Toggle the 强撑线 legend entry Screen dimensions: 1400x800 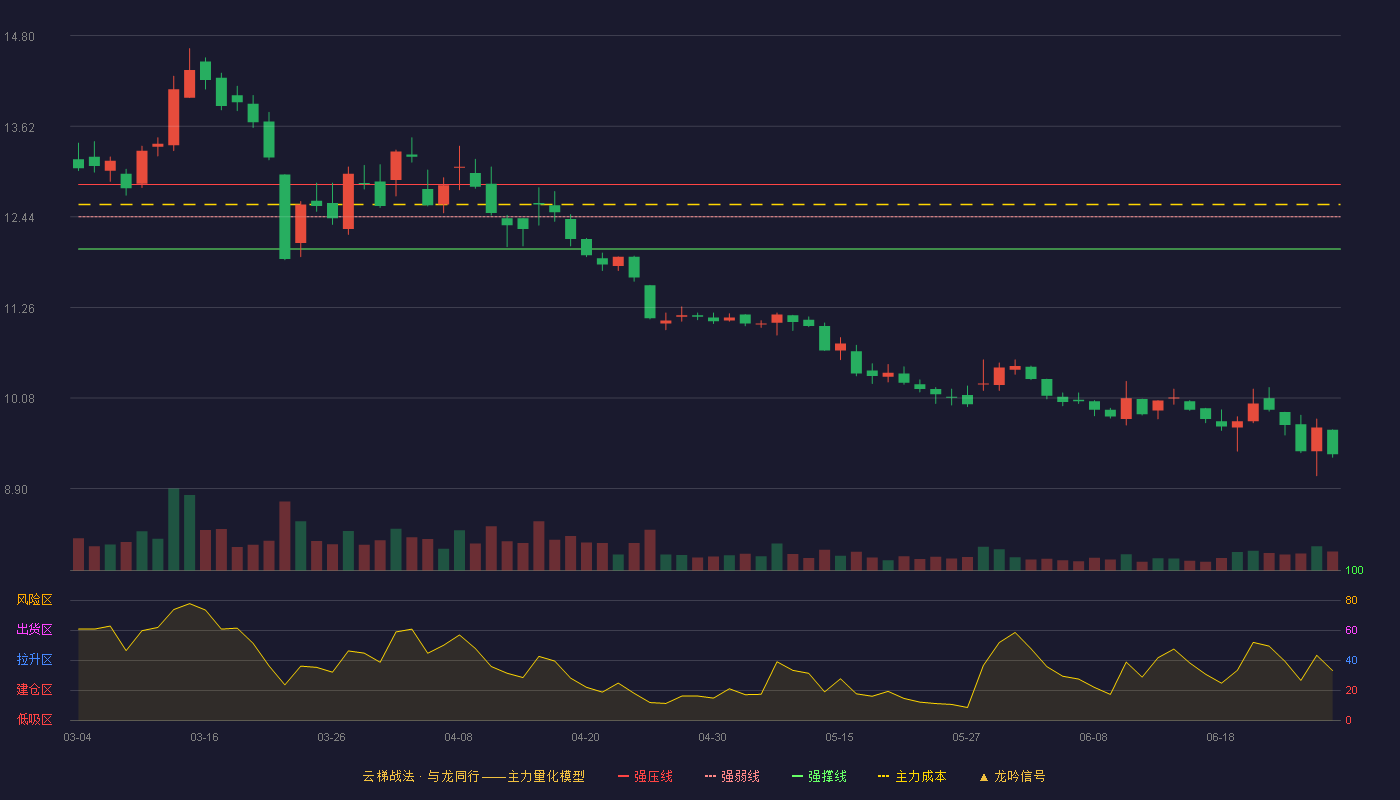tap(819, 776)
